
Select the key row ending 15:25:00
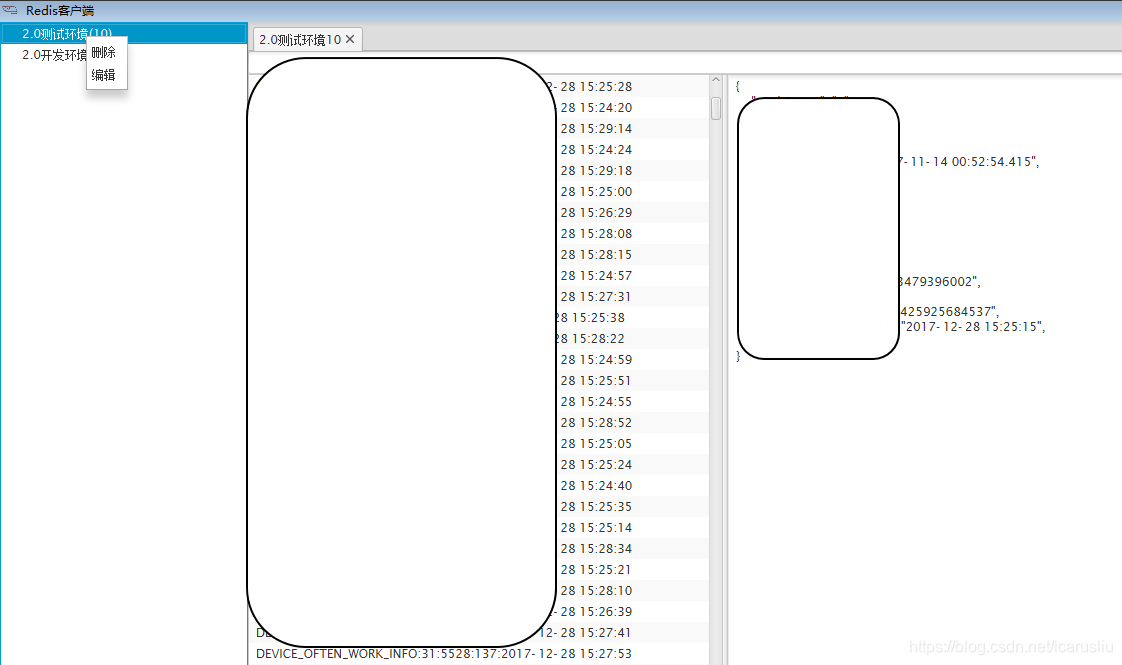tap(478, 191)
